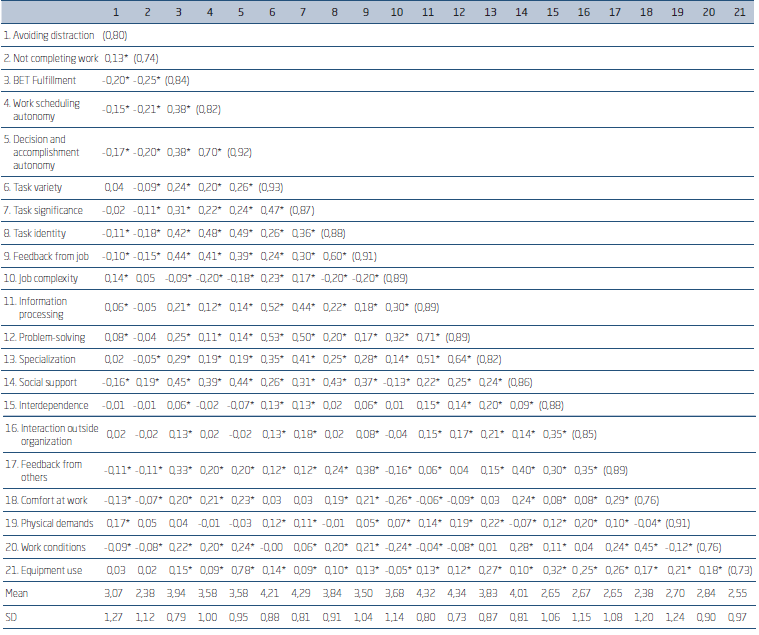Select the 'Task variety' row label

tap(32, 187)
